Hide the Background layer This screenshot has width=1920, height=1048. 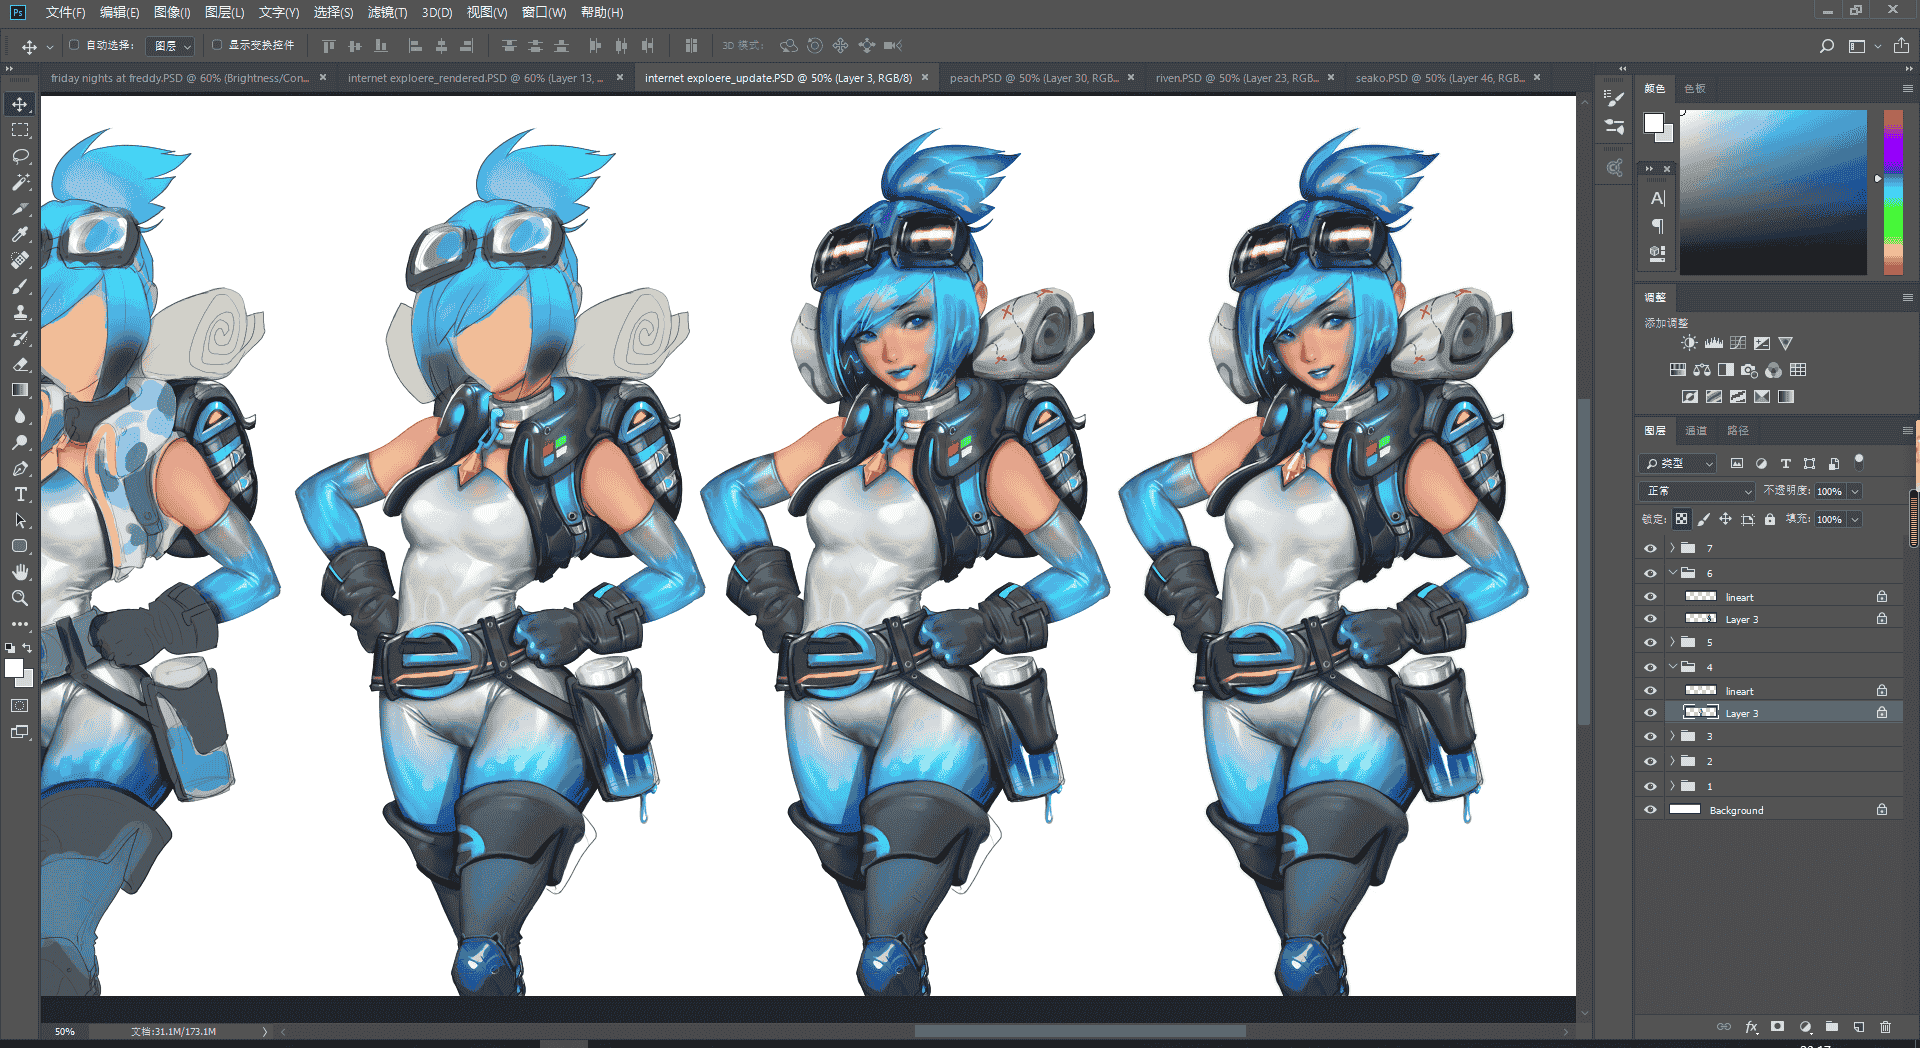point(1650,810)
